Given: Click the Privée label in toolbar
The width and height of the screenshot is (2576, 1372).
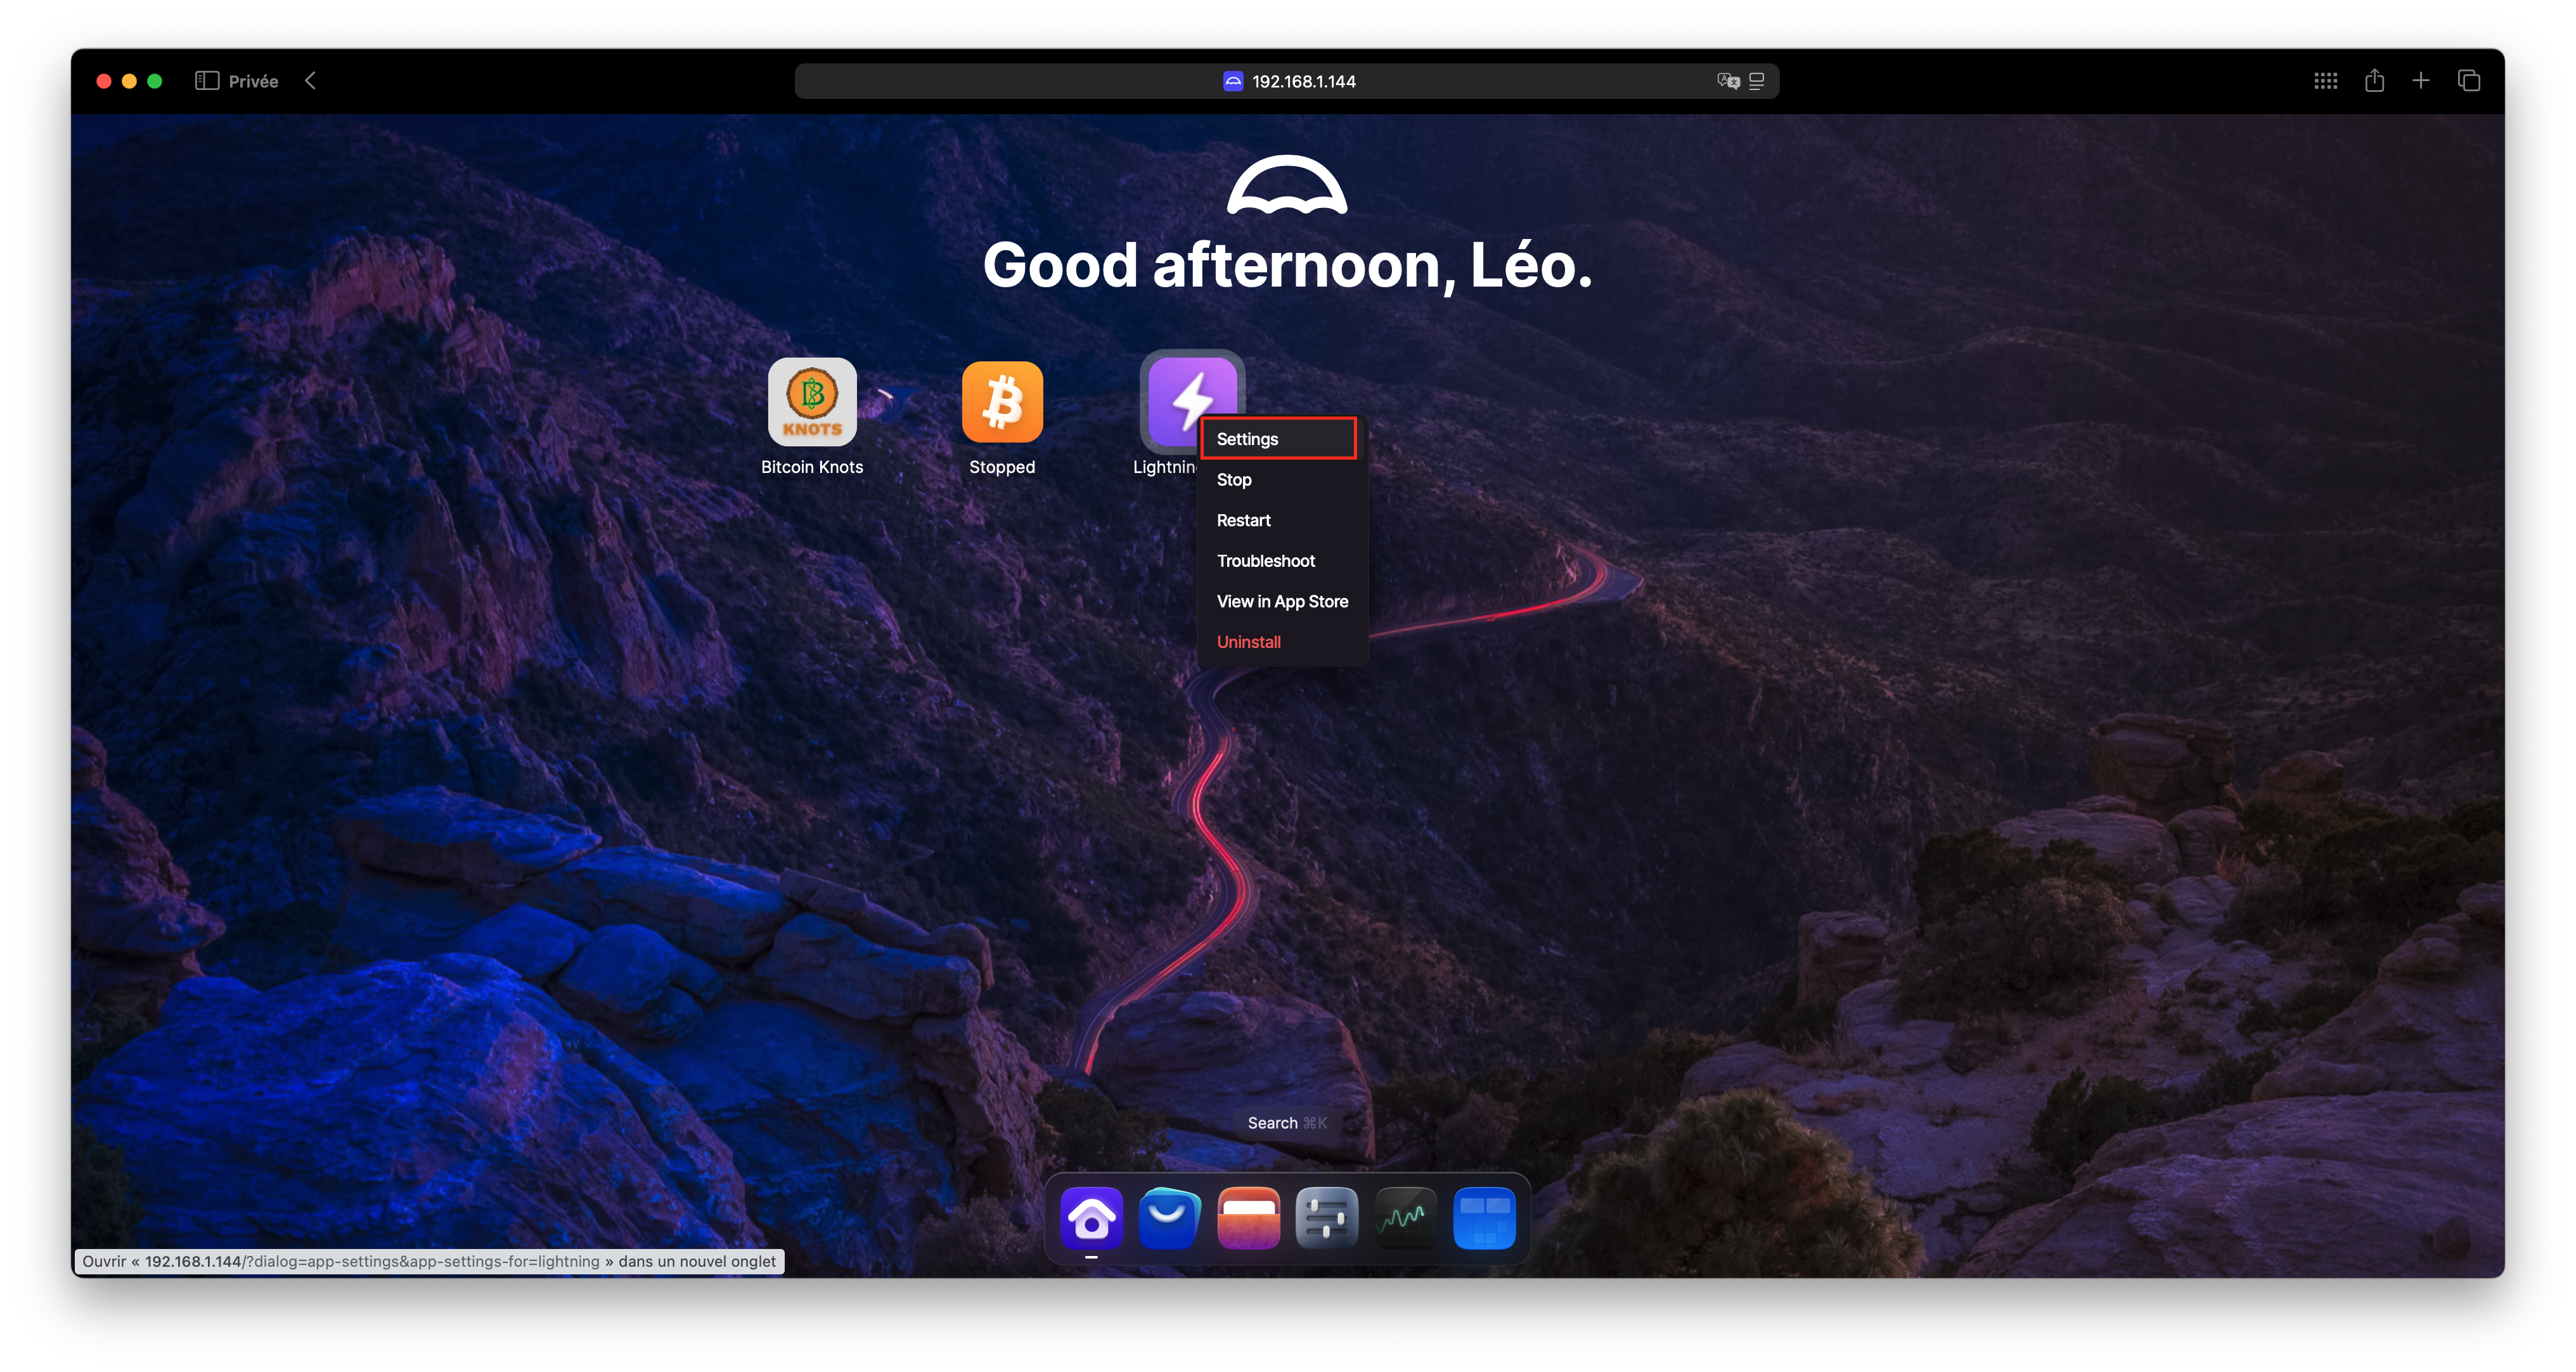Looking at the screenshot, I should [253, 81].
